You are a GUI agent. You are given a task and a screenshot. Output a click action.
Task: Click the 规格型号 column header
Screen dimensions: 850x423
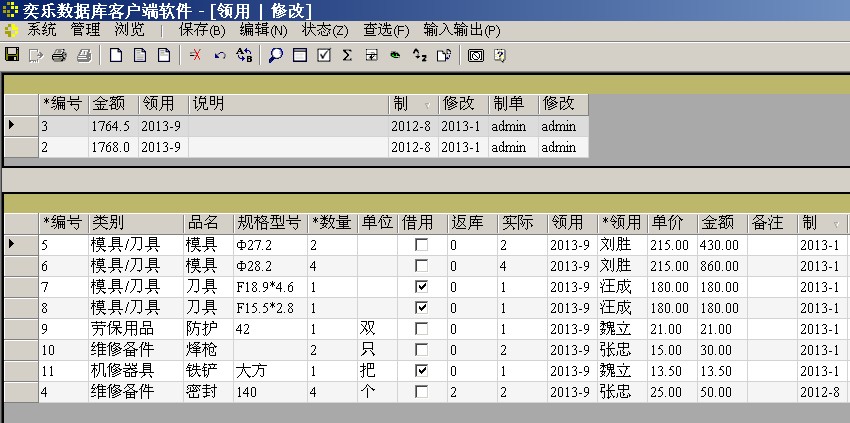click(x=269, y=223)
